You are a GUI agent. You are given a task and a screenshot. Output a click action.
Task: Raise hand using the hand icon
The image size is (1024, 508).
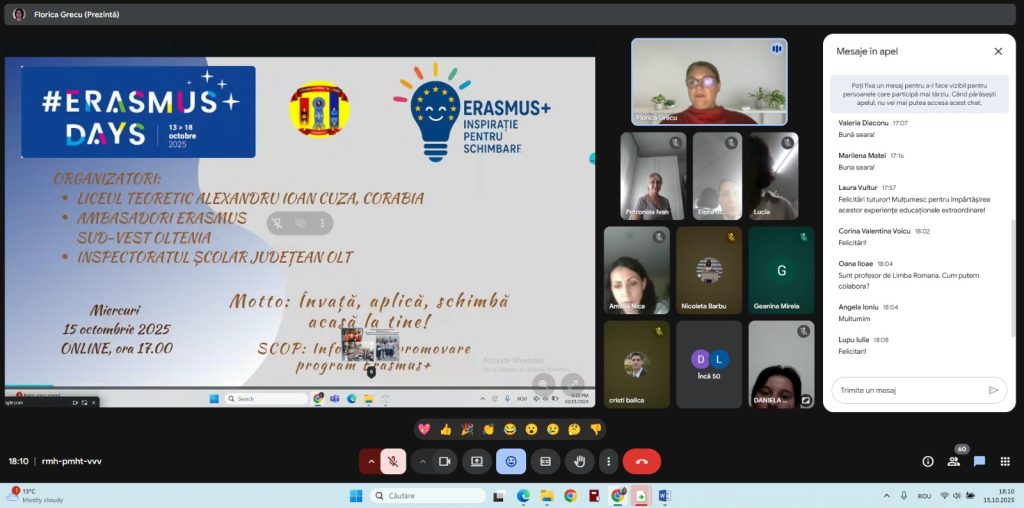pyautogui.click(x=579, y=461)
